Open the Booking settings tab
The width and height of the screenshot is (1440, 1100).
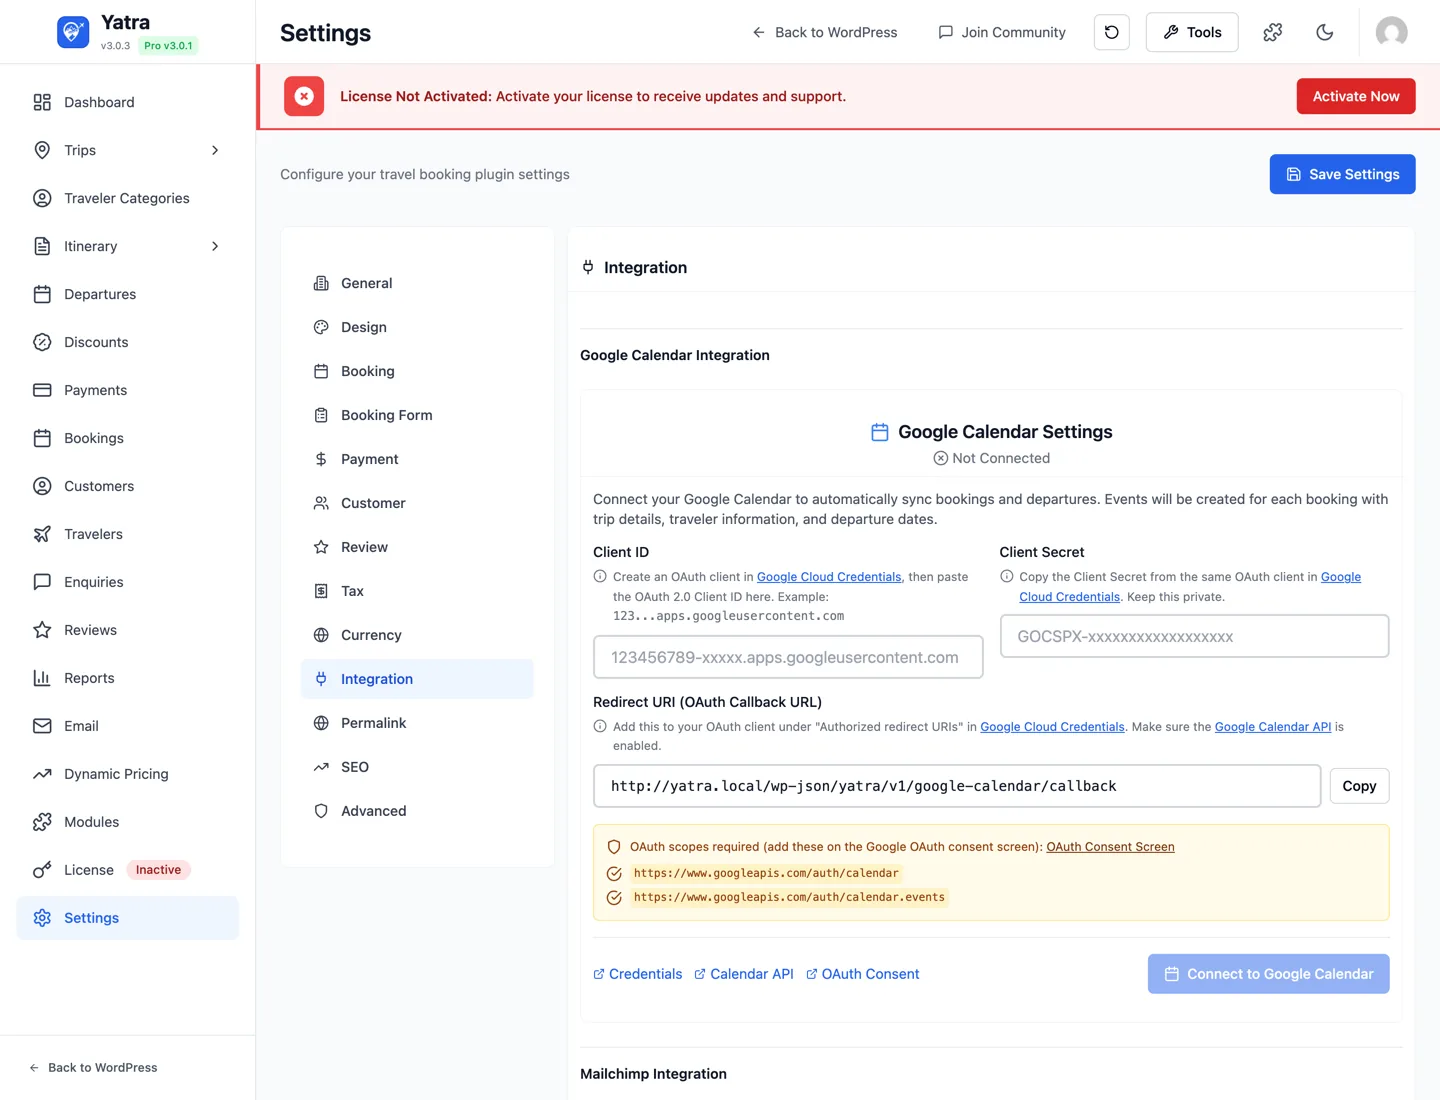point(417,371)
